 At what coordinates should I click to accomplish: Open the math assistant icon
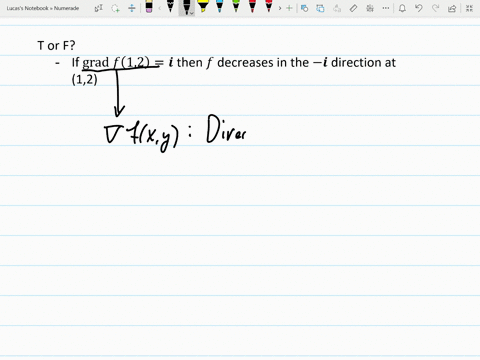370,8
